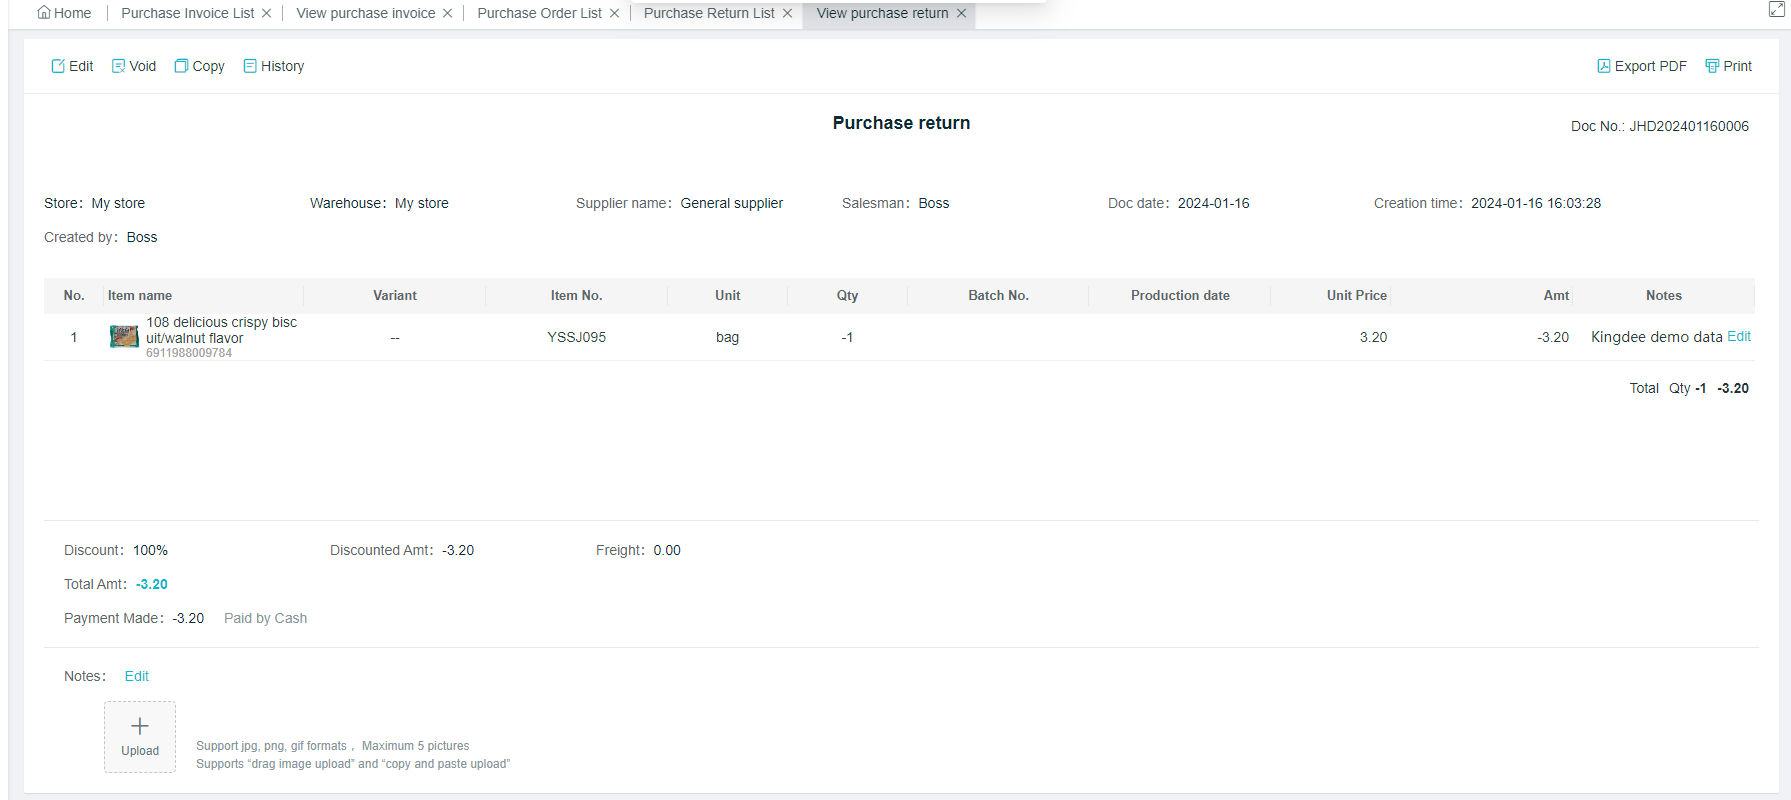The image size is (1791, 800).
Task: Close the View purchase return tab
Action: [x=961, y=13]
